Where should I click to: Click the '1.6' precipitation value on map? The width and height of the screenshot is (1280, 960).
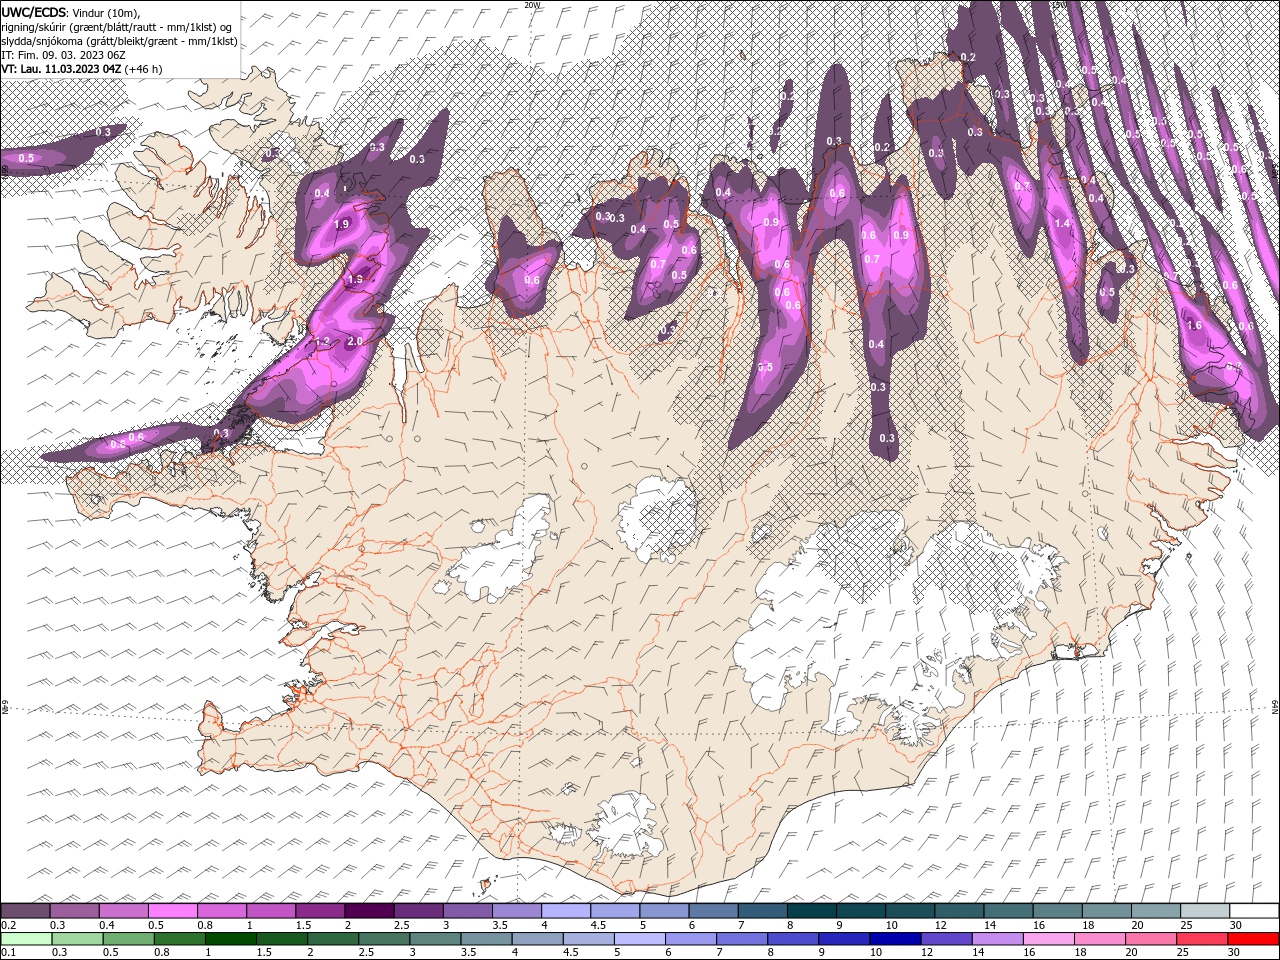(1193, 325)
